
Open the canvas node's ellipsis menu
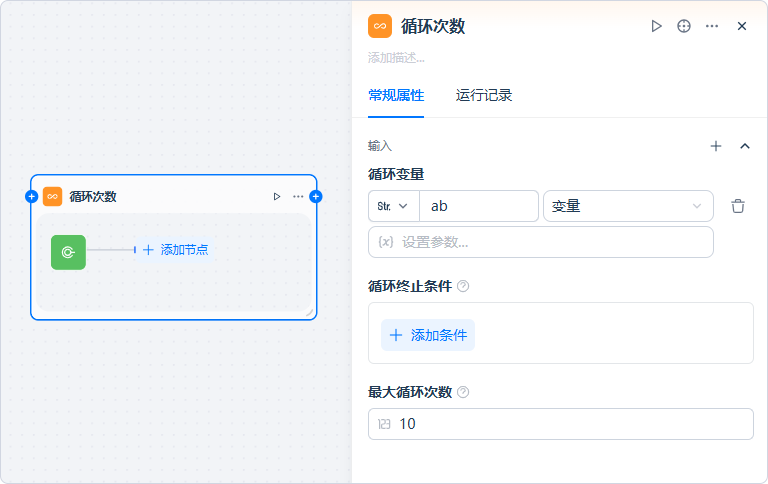tap(298, 196)
